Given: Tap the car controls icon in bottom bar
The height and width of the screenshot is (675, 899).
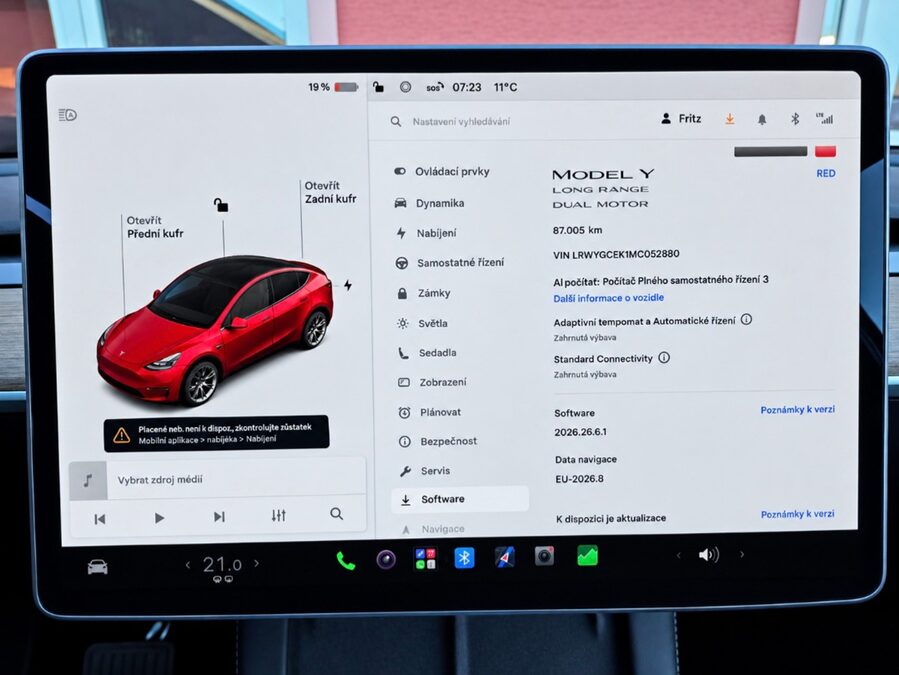Looking at the screenshot, I should tap(97, 567).
